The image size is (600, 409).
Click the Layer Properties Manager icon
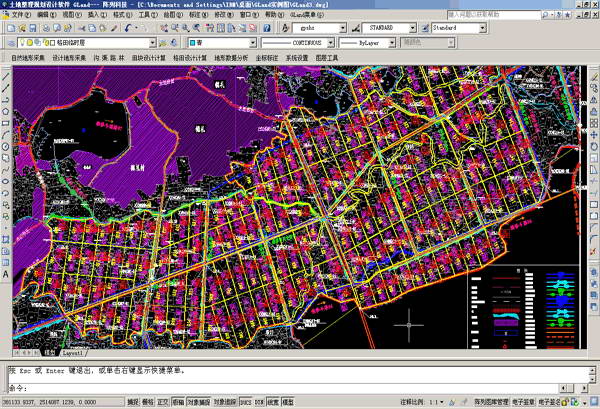click(11, 43)
